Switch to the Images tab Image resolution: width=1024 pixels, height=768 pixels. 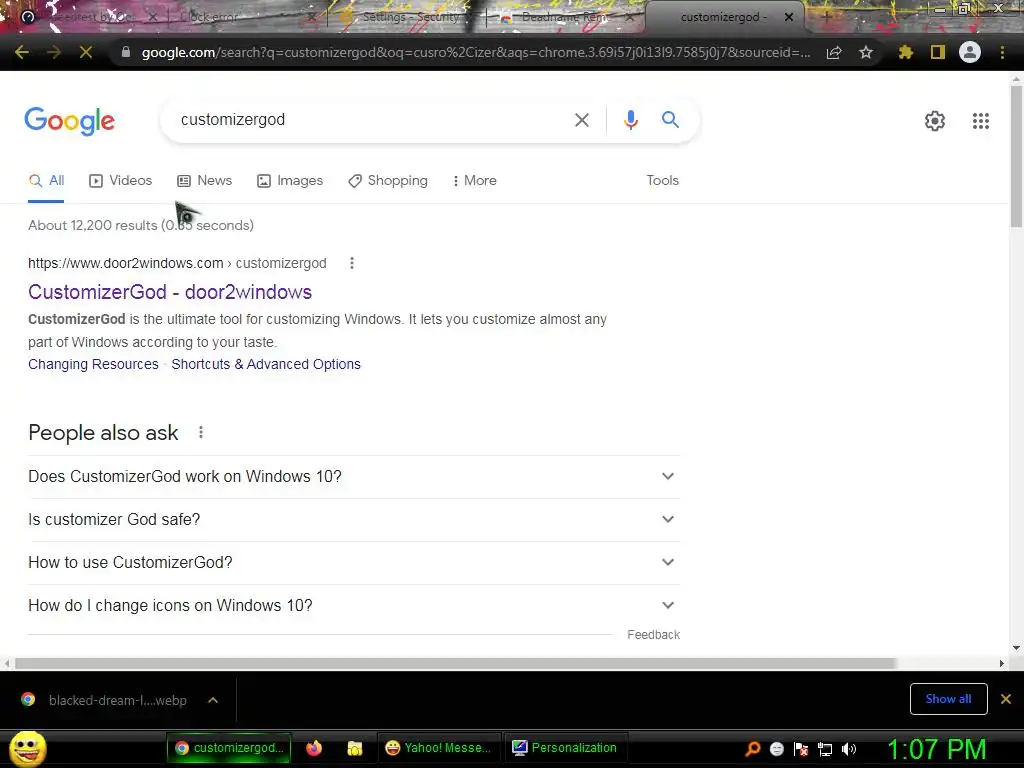tap(290, 181)
